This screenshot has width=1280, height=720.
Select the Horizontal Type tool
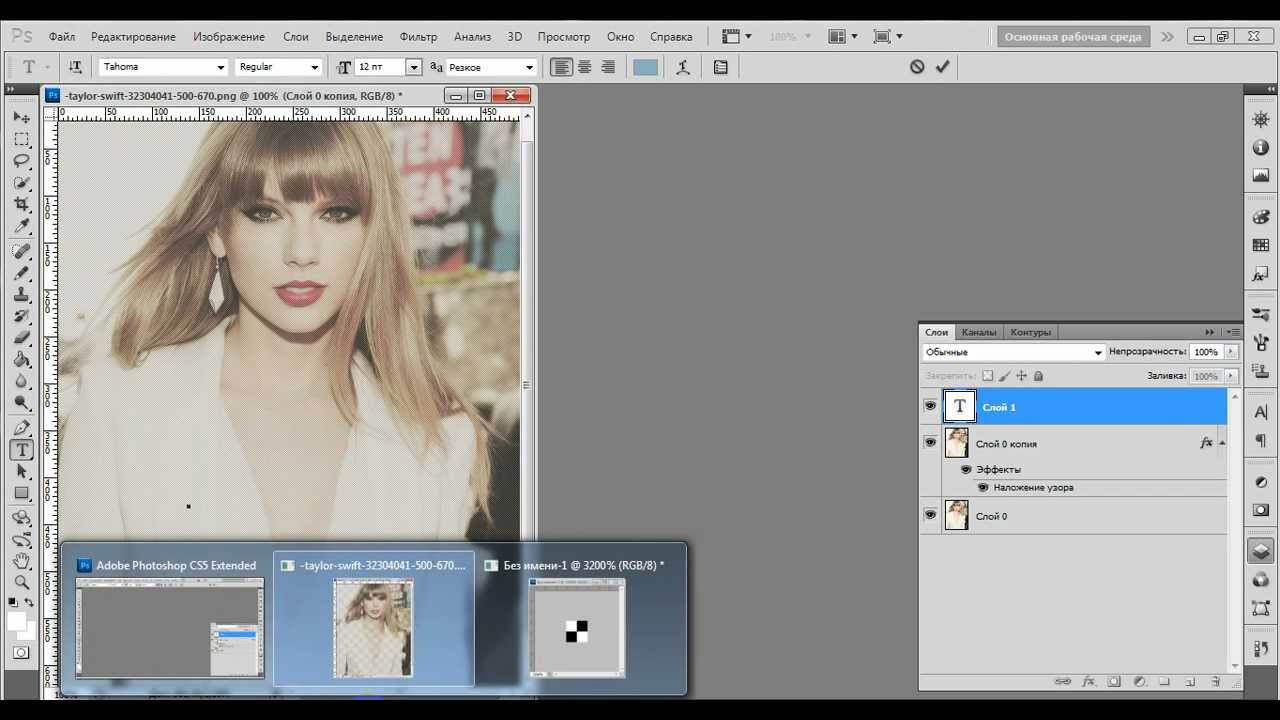click(21, 450)
